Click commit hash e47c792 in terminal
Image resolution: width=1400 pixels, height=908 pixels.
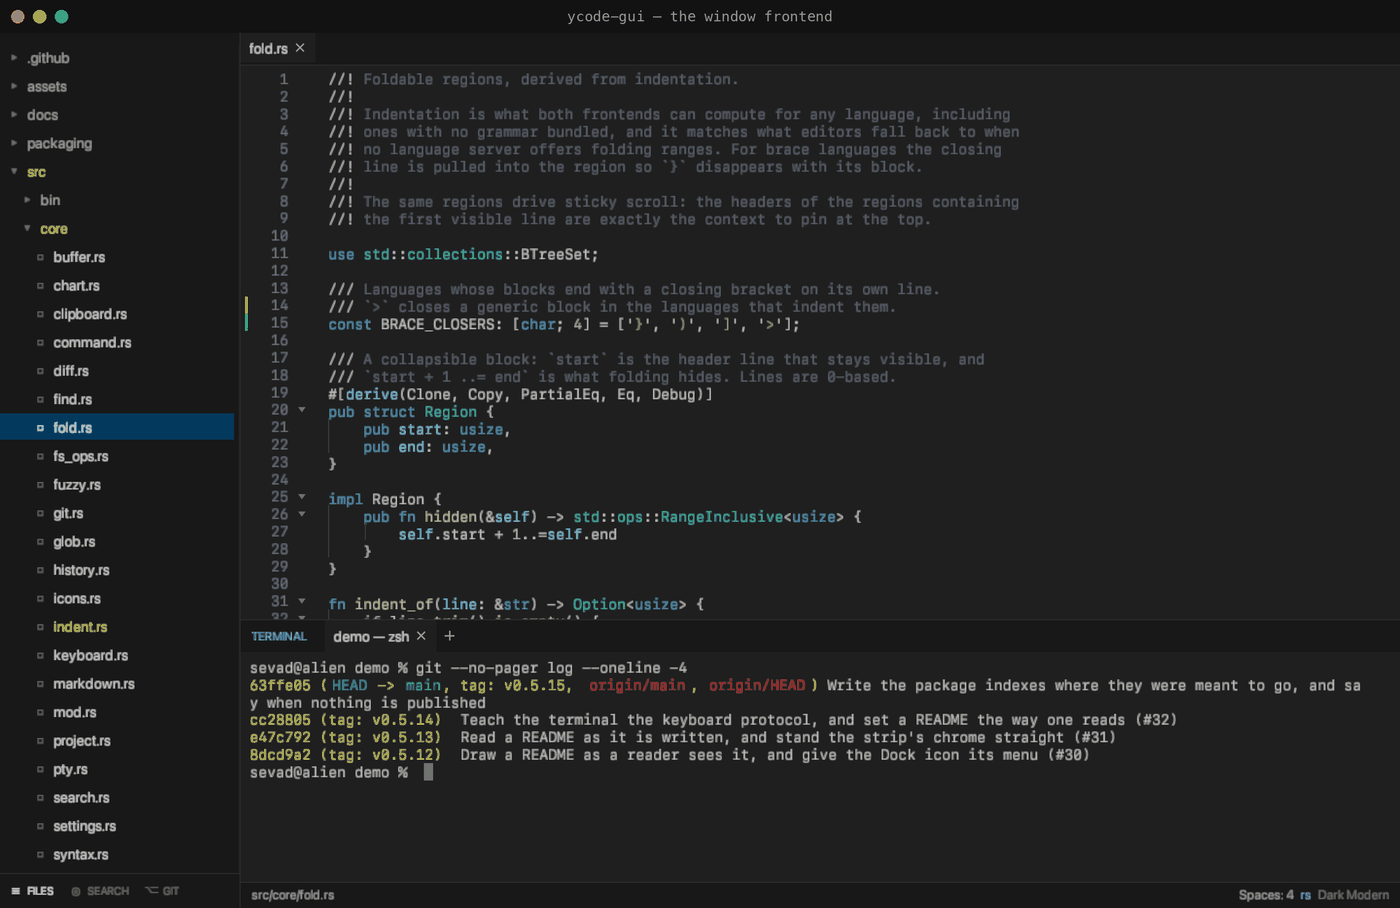pyautogui.click(x=280, y=737)
